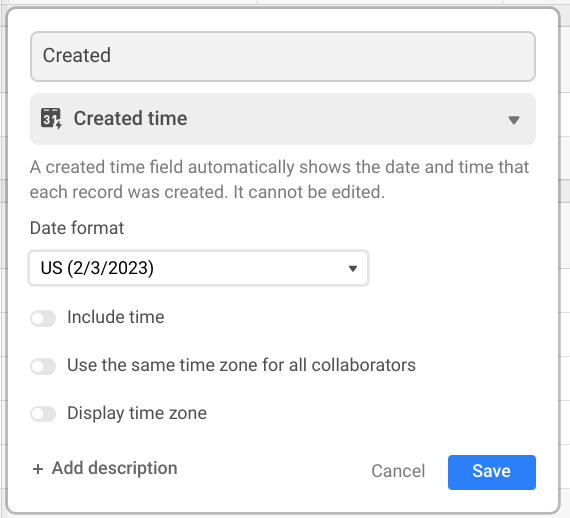Click the Date format caret arrow

pos(353,269)
